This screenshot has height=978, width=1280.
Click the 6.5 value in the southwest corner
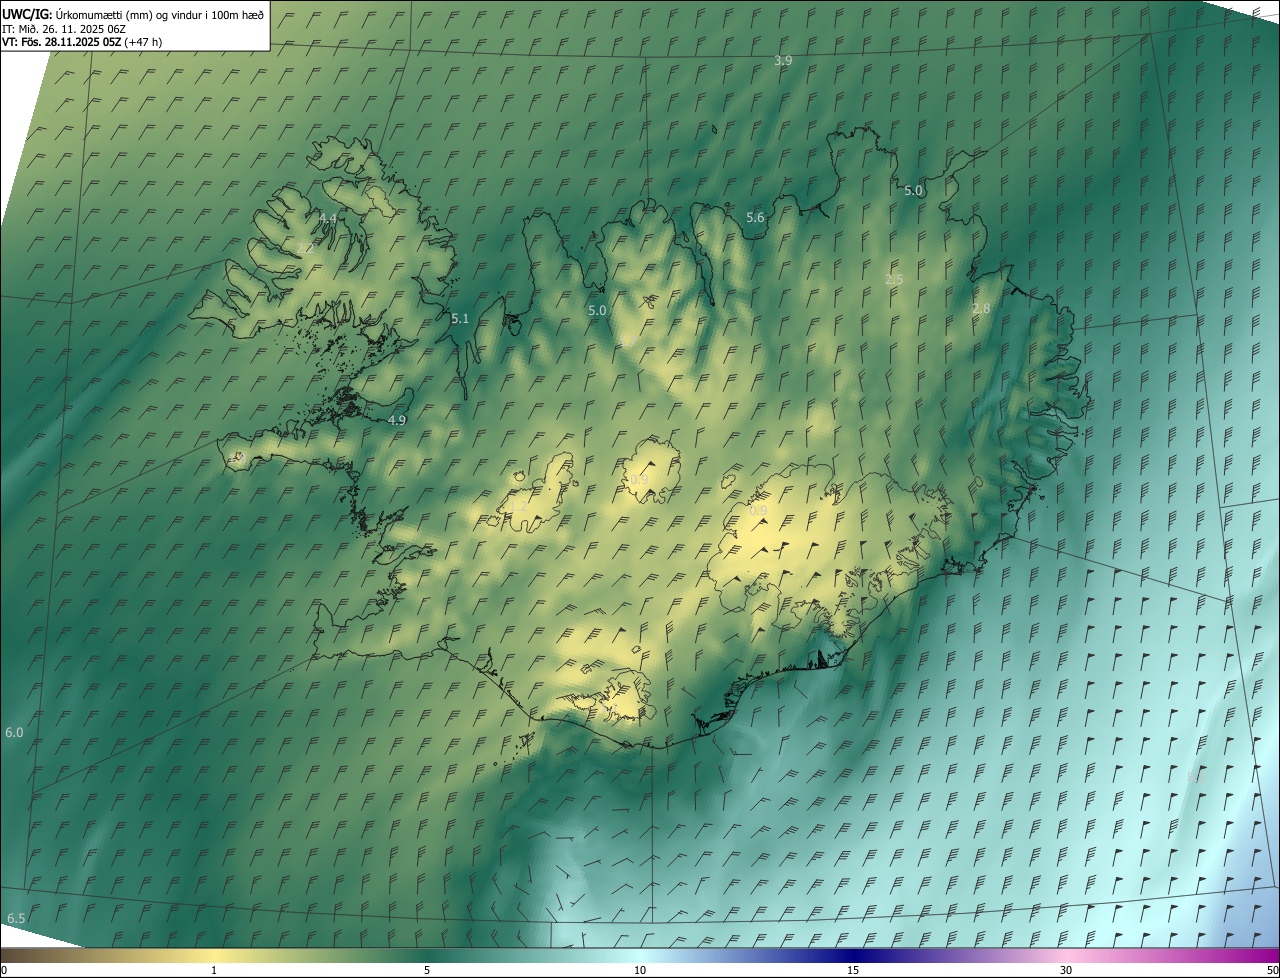[x=16, y=918]
